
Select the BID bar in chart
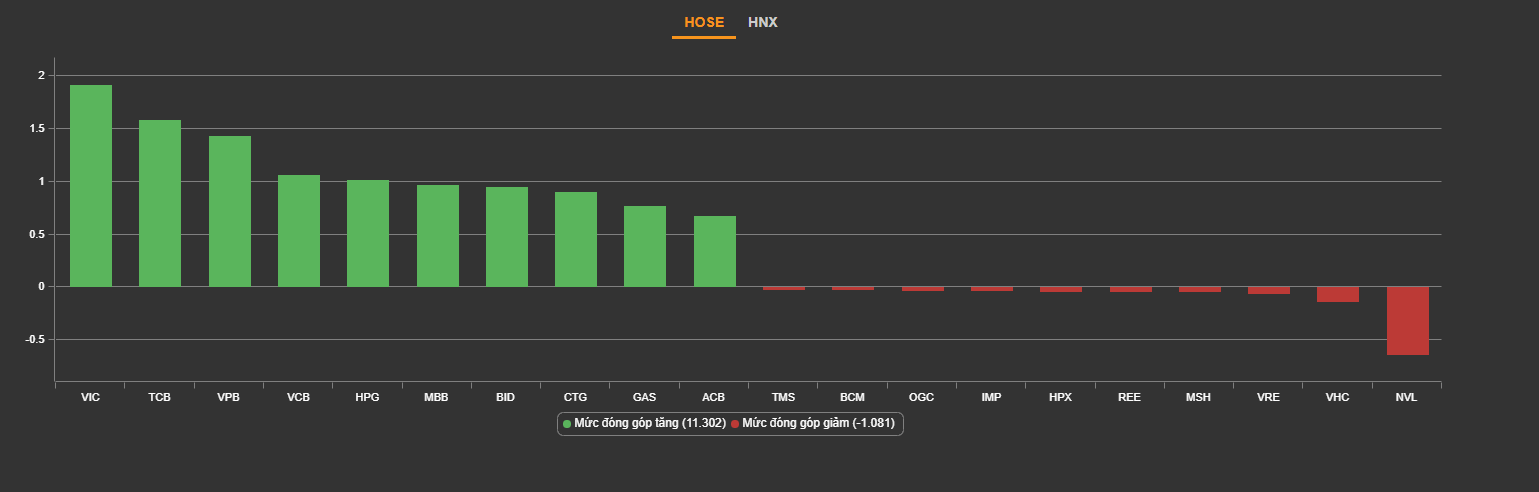pyautogui.click(x=507, y=237)
